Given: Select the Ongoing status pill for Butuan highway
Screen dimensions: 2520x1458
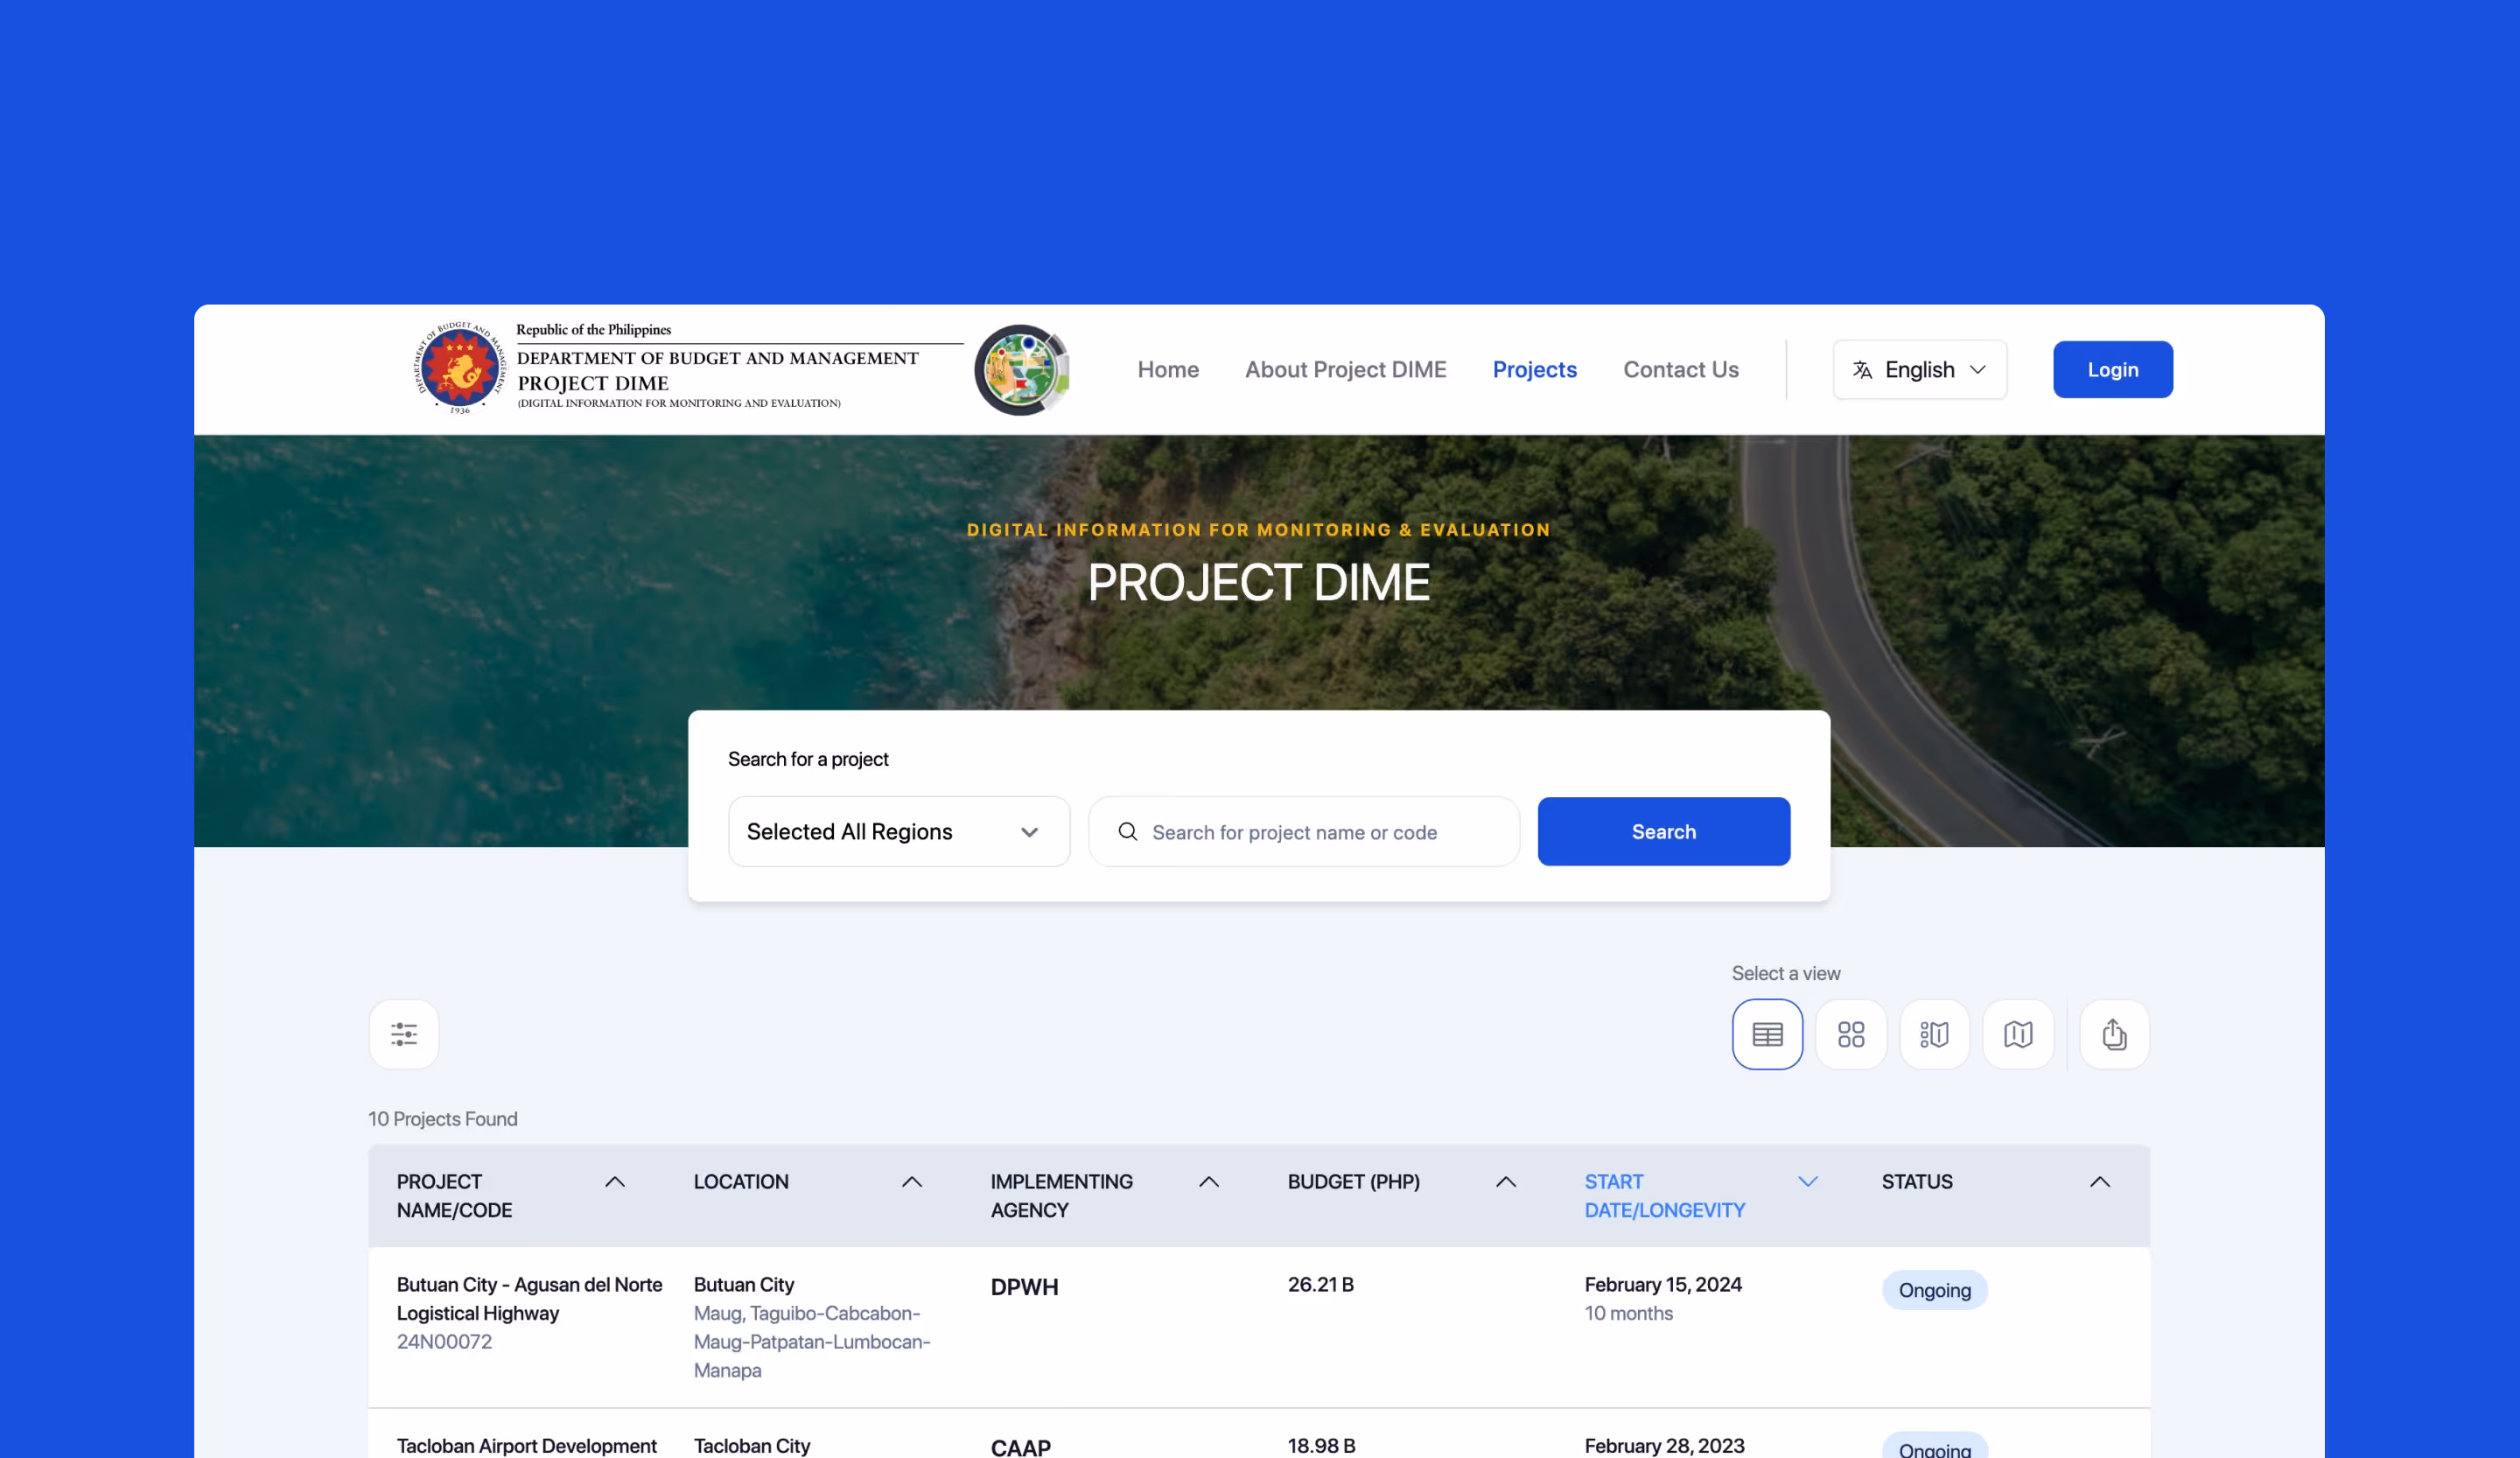Looking at the screenshot, I should pos(1933,1290).
